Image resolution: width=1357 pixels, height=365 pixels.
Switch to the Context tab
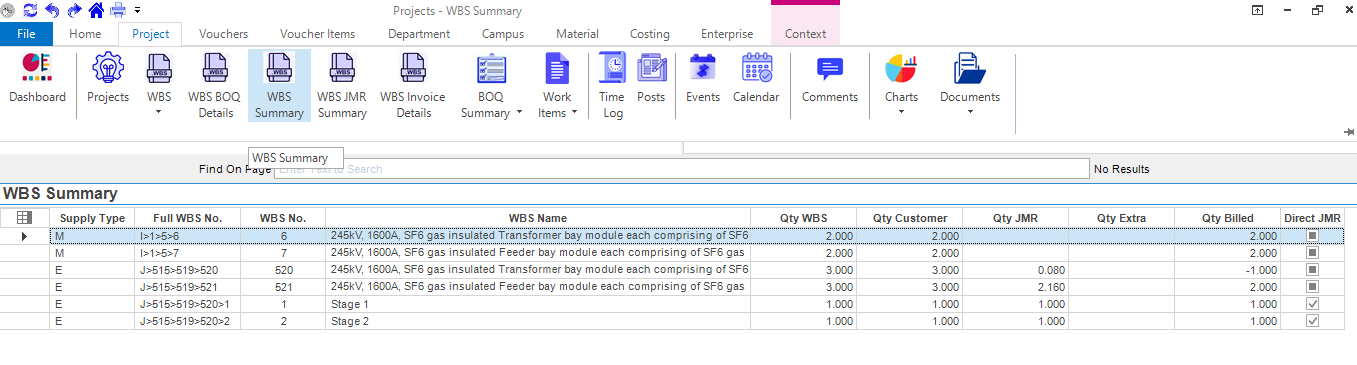click(x=805, y=33)
